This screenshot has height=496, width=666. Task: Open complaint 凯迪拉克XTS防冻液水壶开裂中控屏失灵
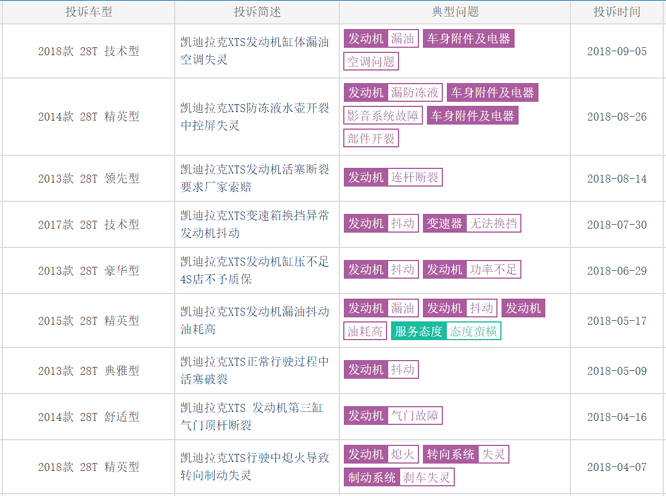click(254, 117)
